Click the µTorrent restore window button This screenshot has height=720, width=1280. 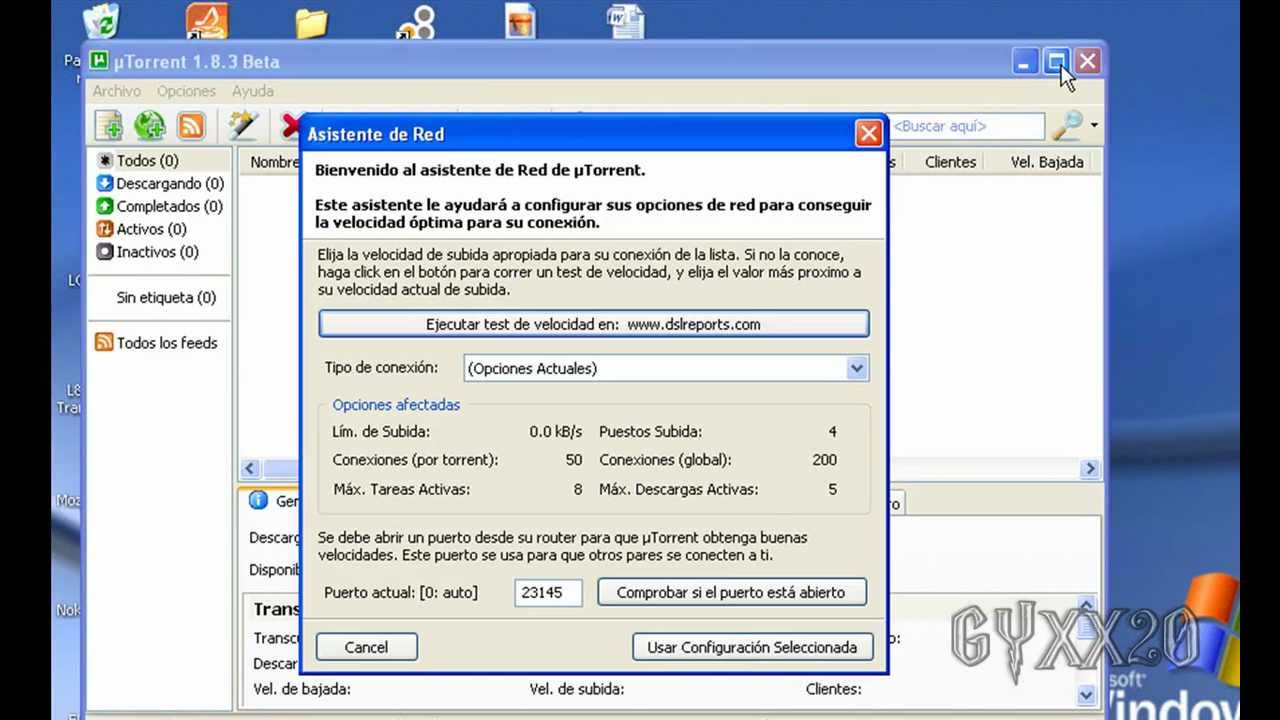click(x=1056, y=62)
